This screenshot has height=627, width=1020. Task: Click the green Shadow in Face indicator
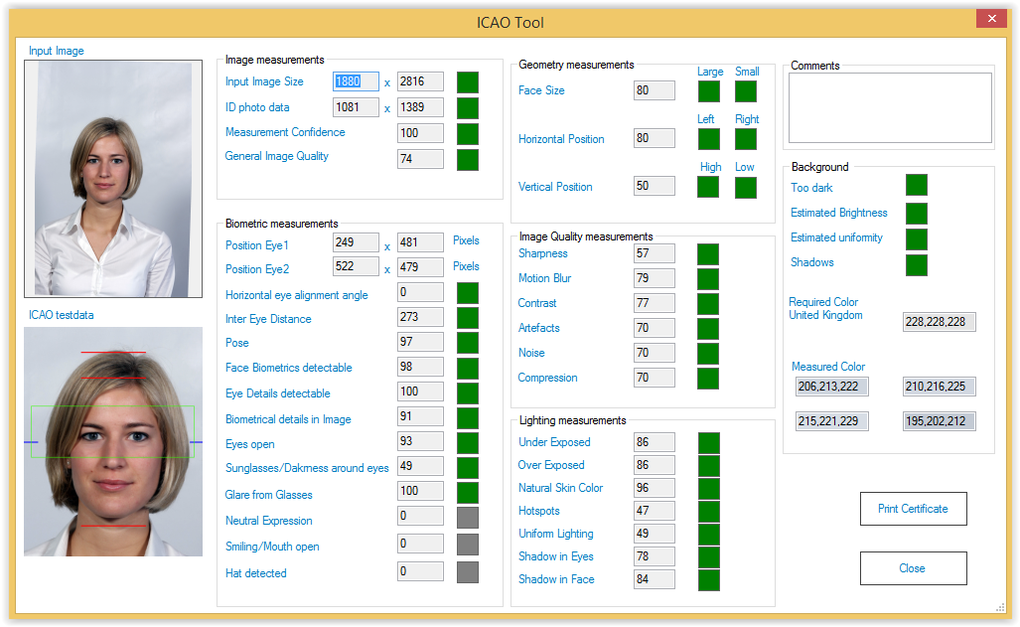(708, 580)
